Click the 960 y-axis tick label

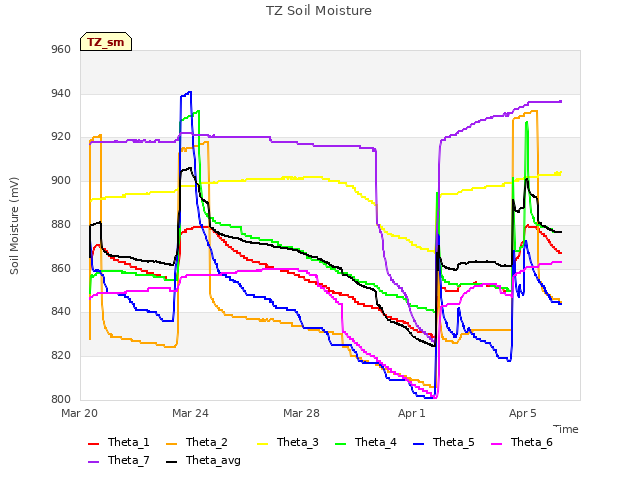click(61, 50)
